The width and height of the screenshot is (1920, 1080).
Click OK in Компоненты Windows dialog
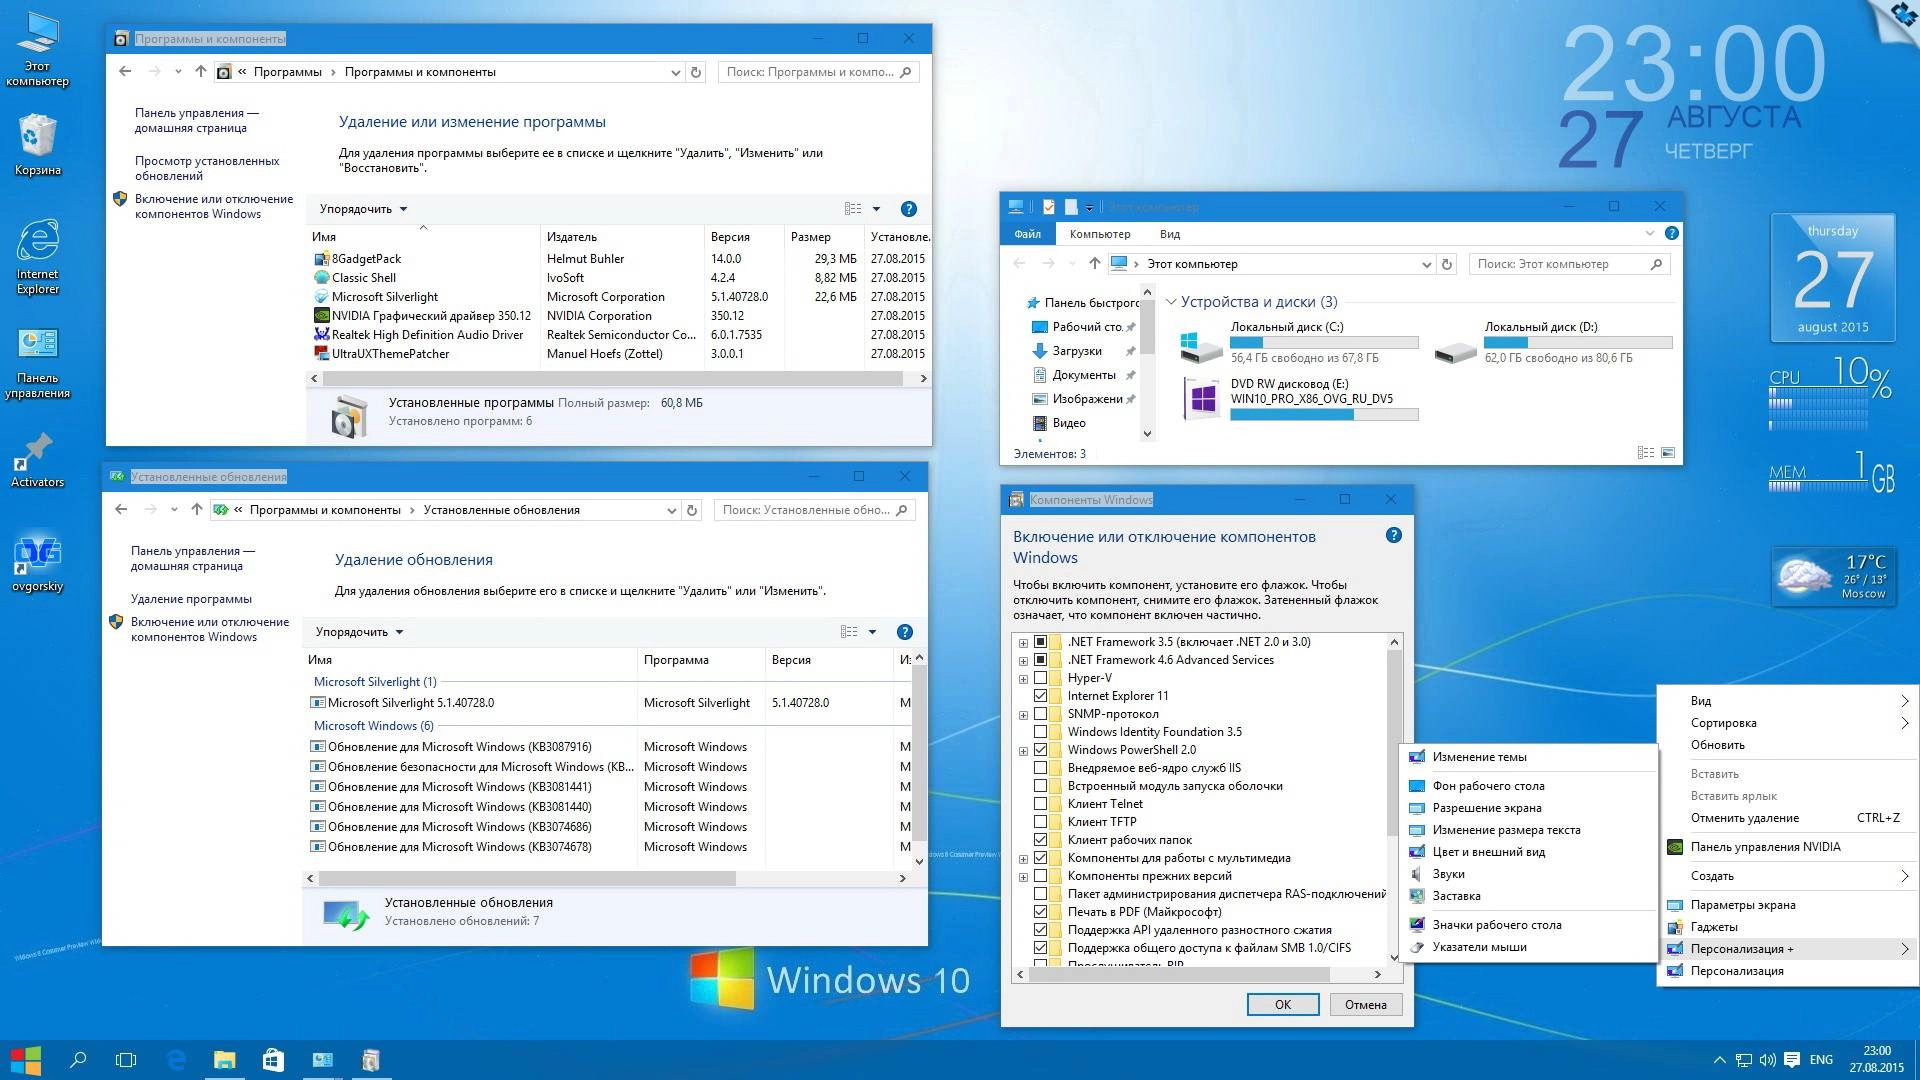1283,1005
